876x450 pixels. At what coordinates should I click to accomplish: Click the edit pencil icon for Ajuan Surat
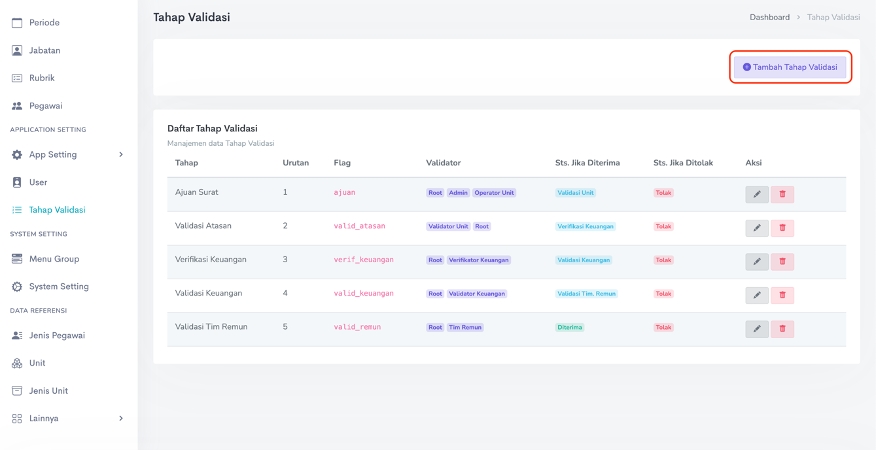point(757,194)
